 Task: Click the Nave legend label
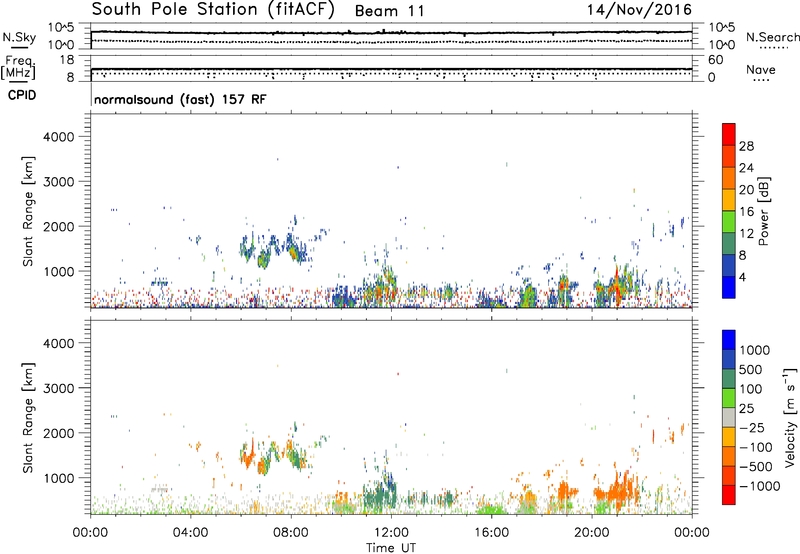(x=761, y=69)
